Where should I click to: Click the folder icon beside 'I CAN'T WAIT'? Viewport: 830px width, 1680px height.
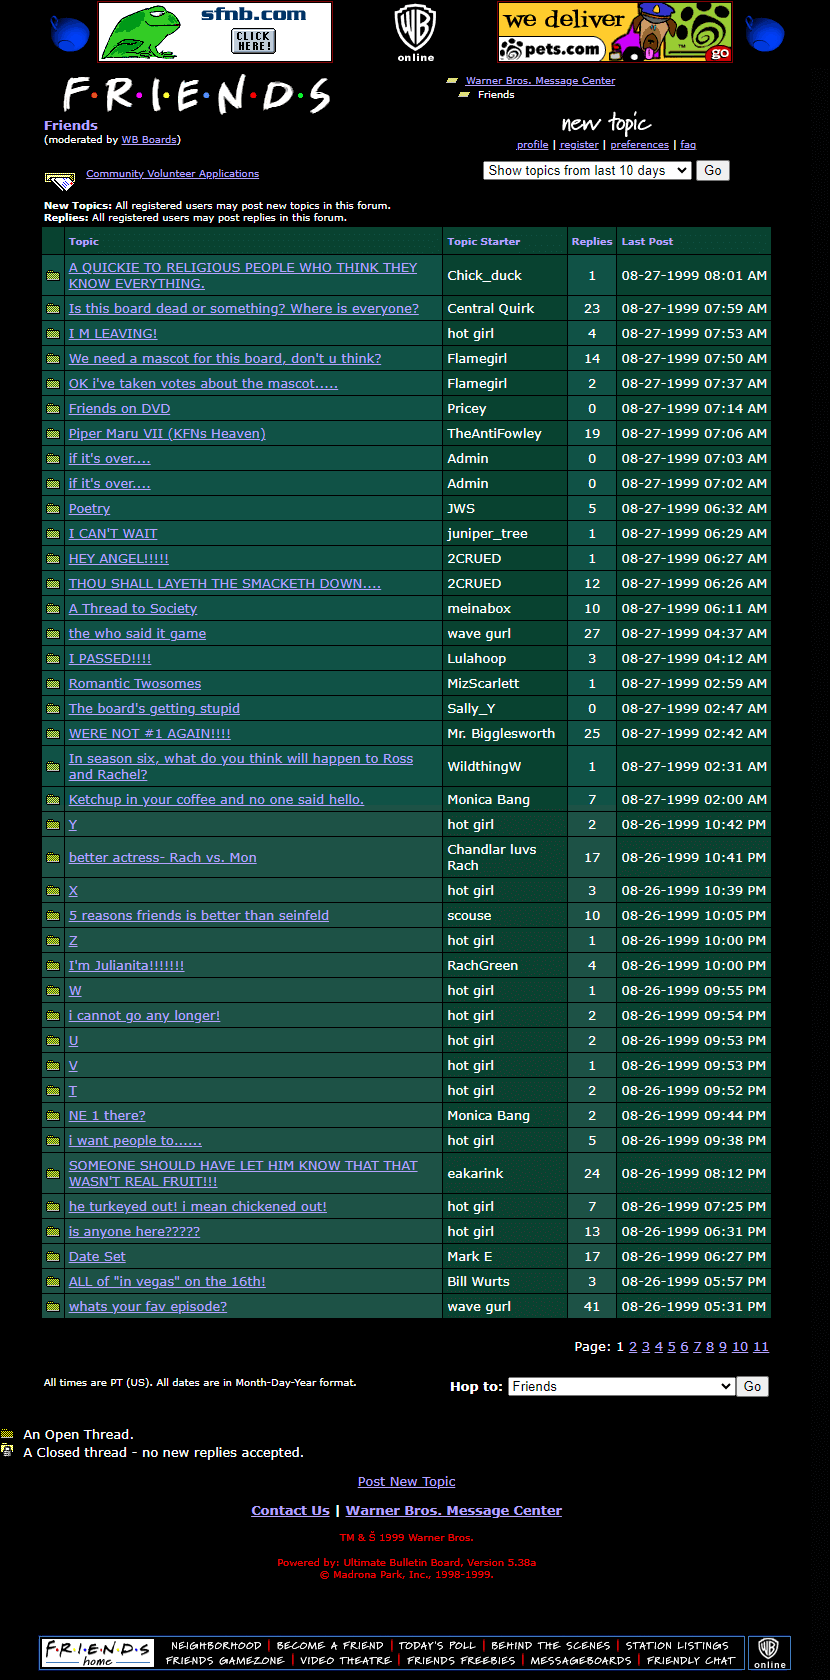pyautogui.click(x=53, y=534)
